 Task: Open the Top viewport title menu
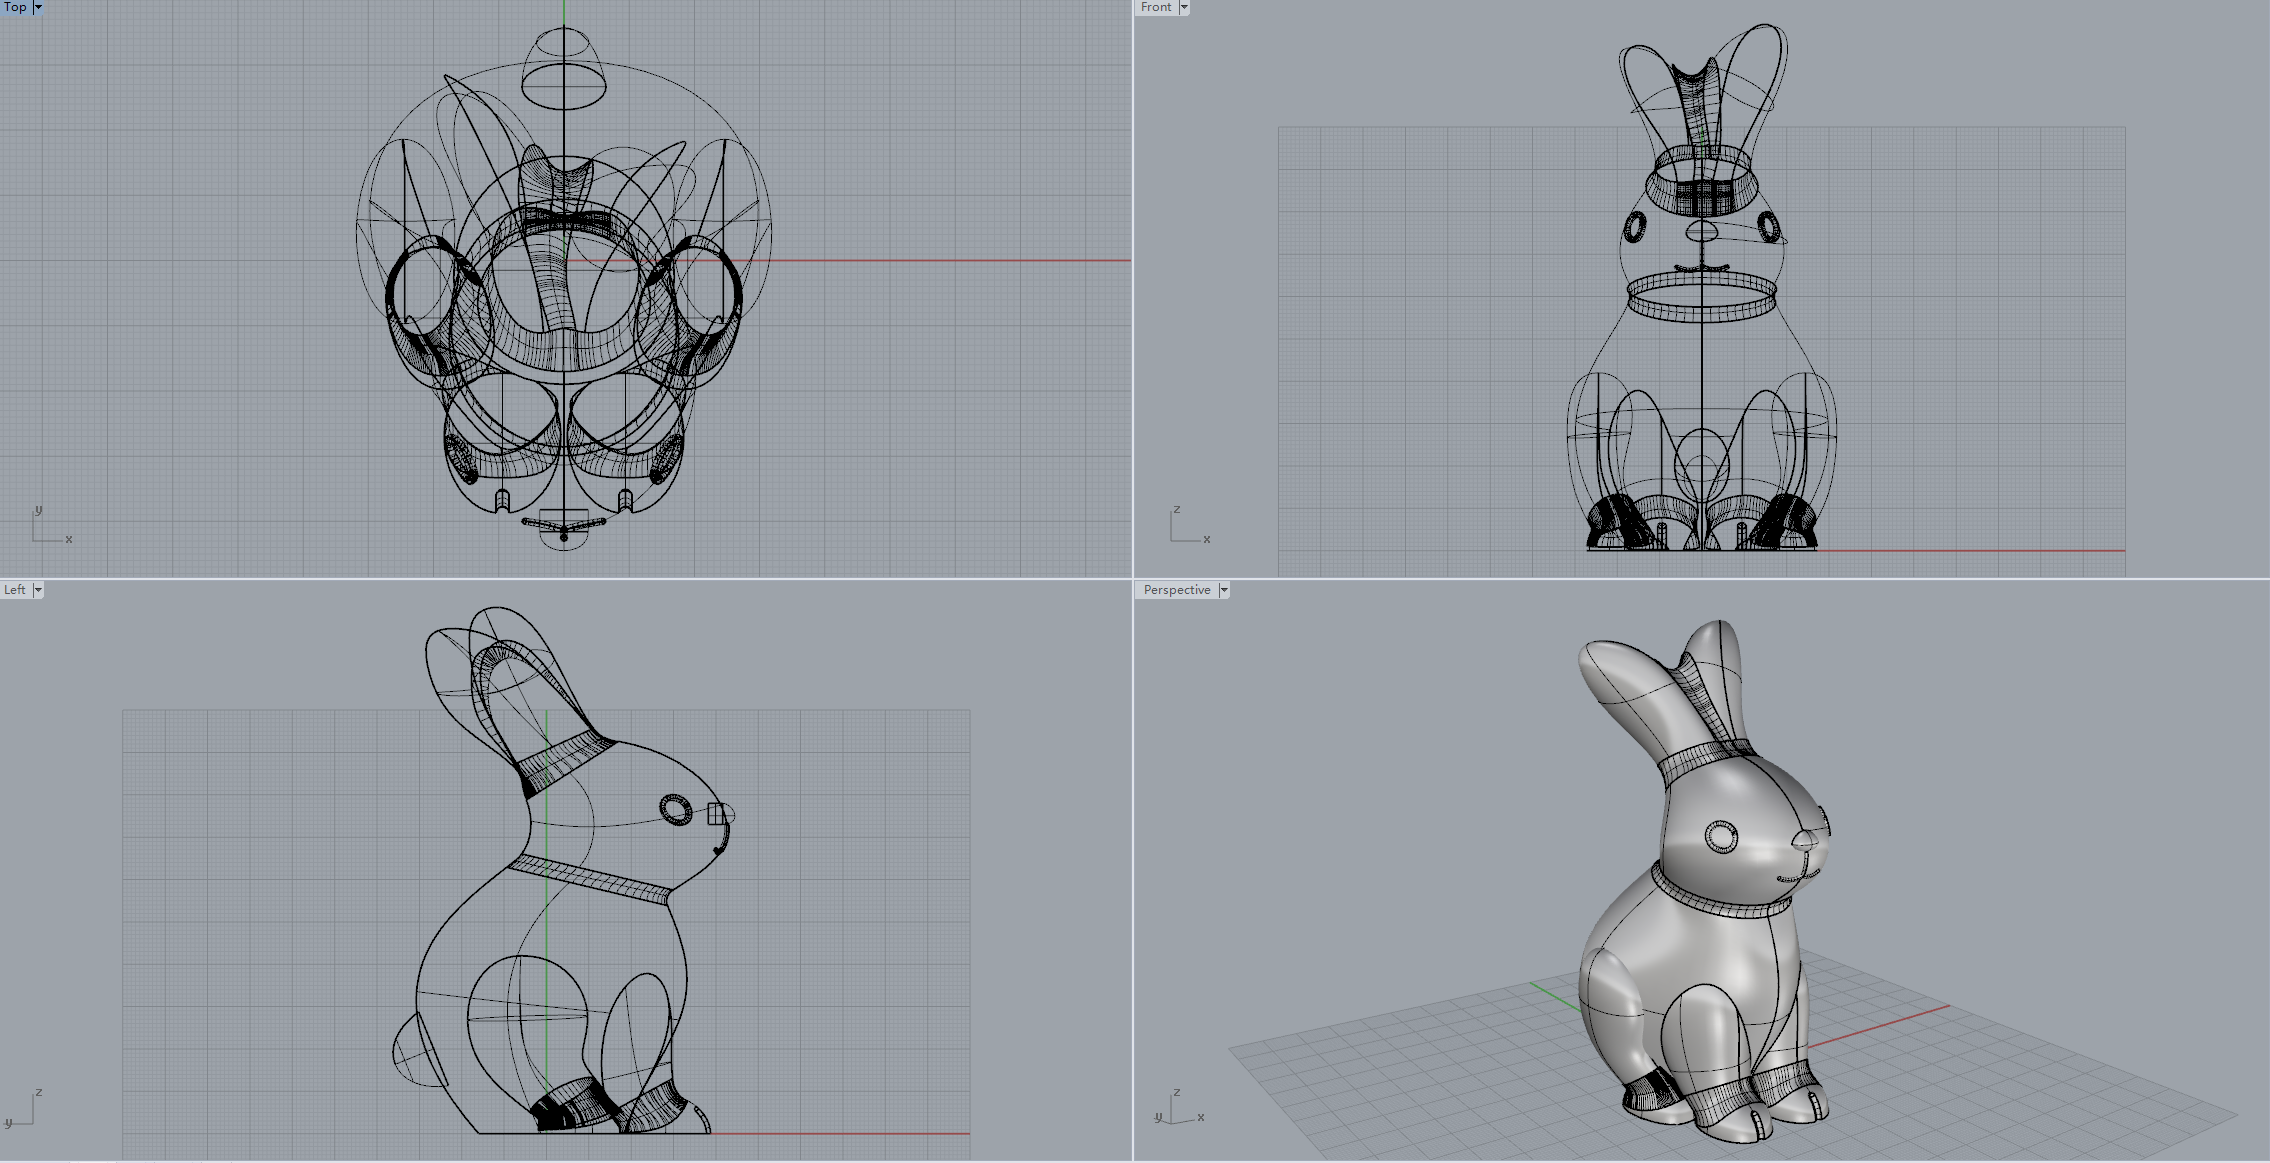(x=14, y=7)
